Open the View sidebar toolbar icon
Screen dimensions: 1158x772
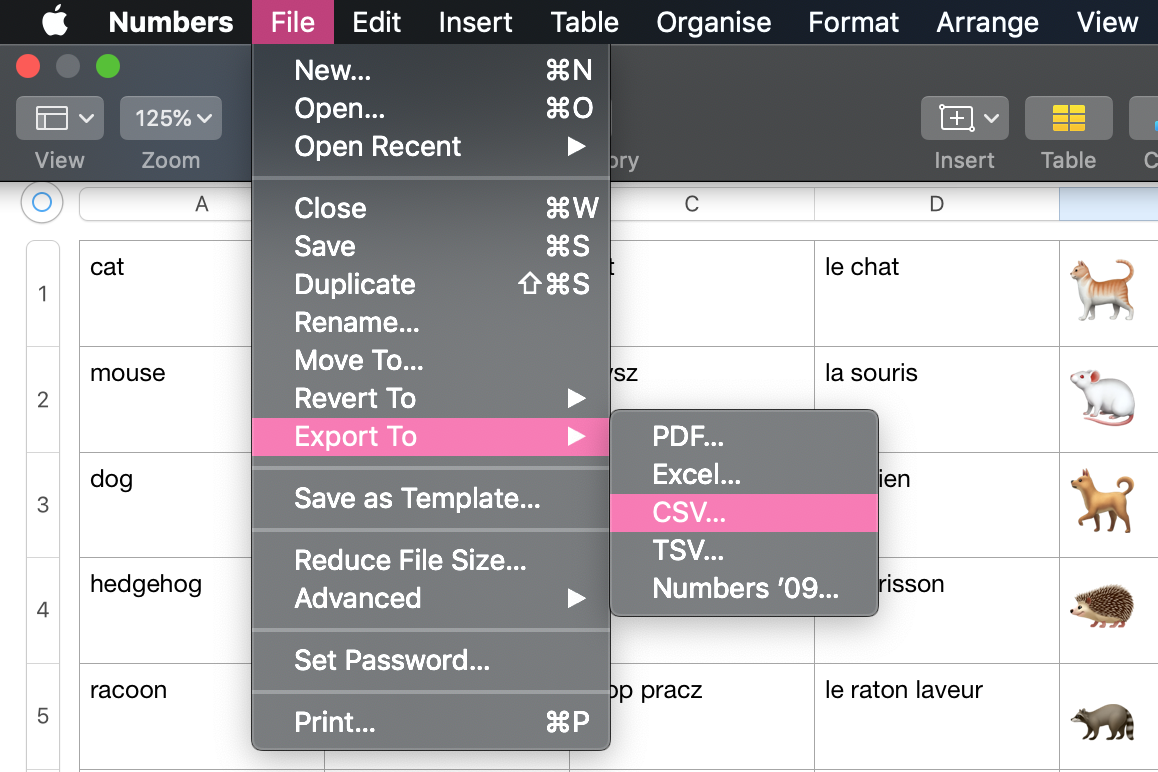click(59, 118)
